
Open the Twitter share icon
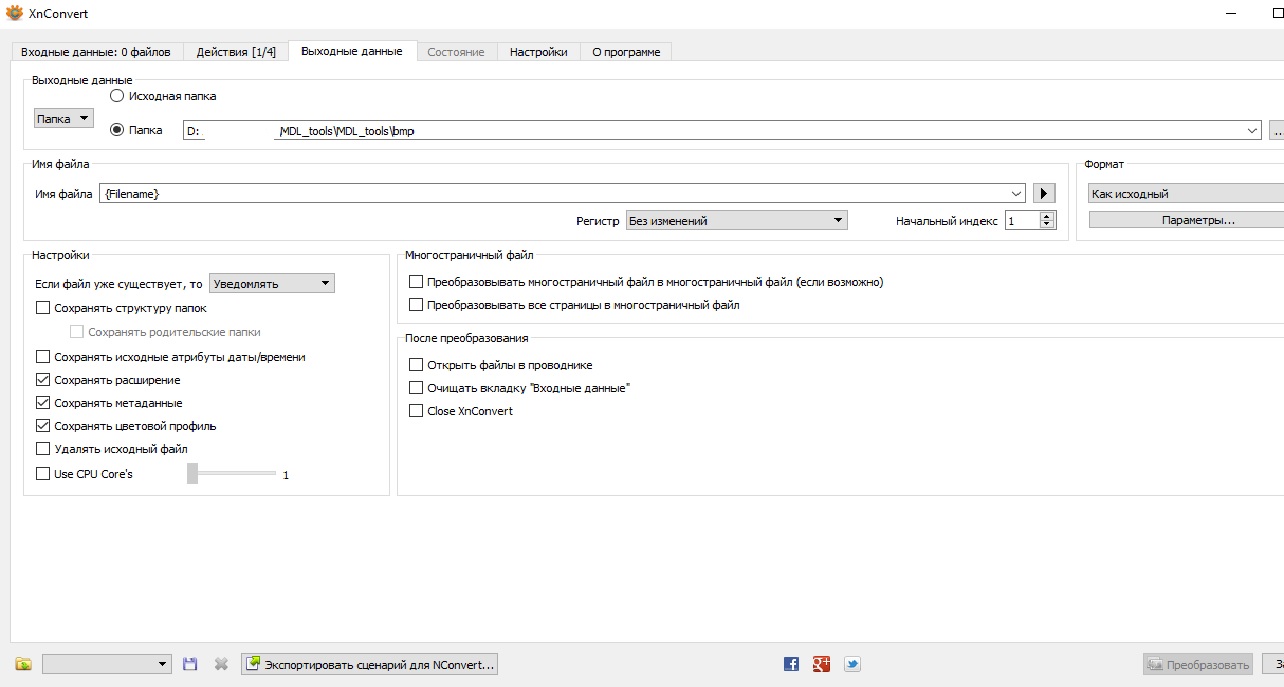pos(852,664)
